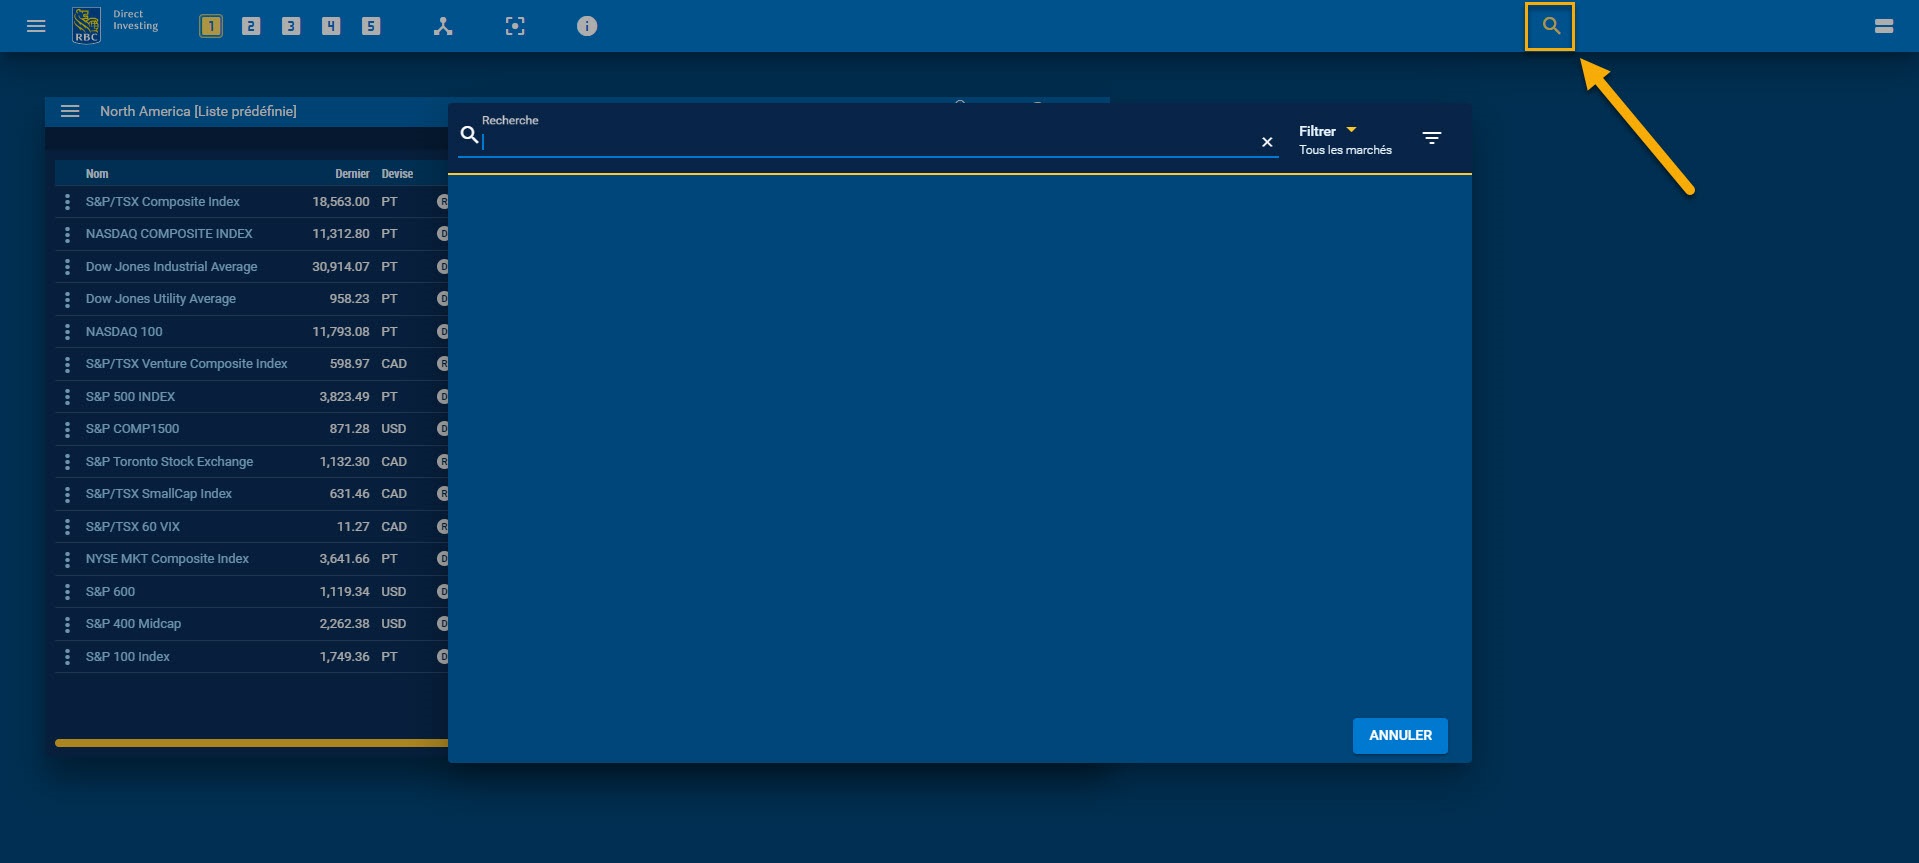Switch to workspace tab 5
Viewport: 1919px width, 863px height.
(371, 26)
